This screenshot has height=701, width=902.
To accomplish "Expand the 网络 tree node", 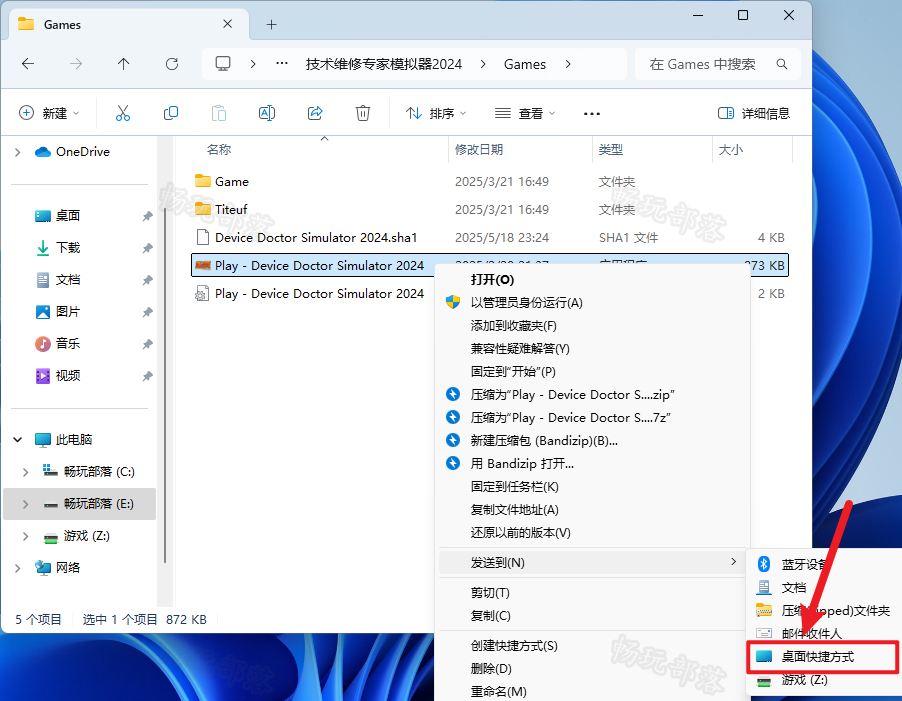I will click(x=18, y=568).
